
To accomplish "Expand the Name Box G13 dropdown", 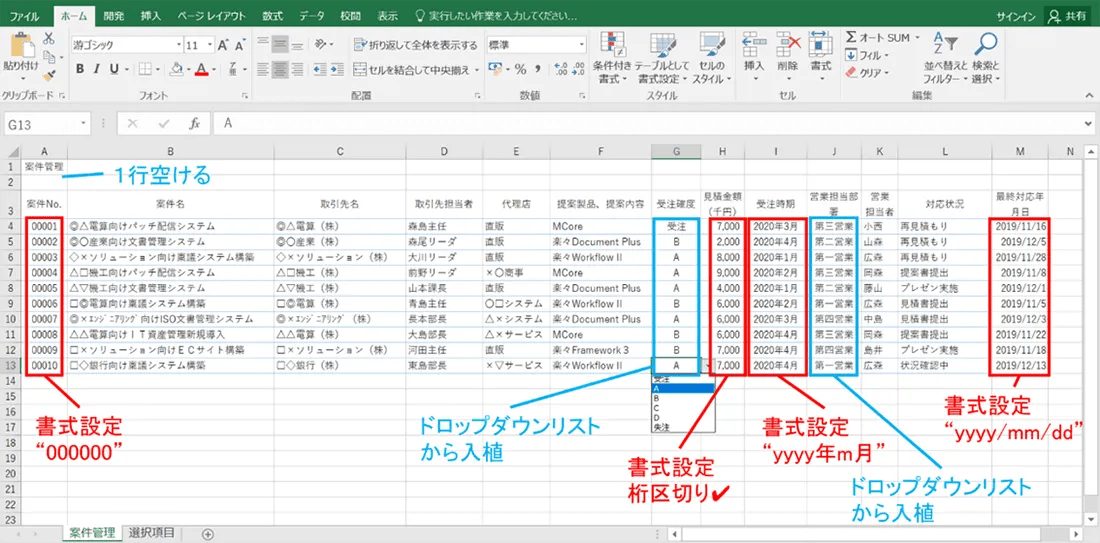I will click(84, 123).
